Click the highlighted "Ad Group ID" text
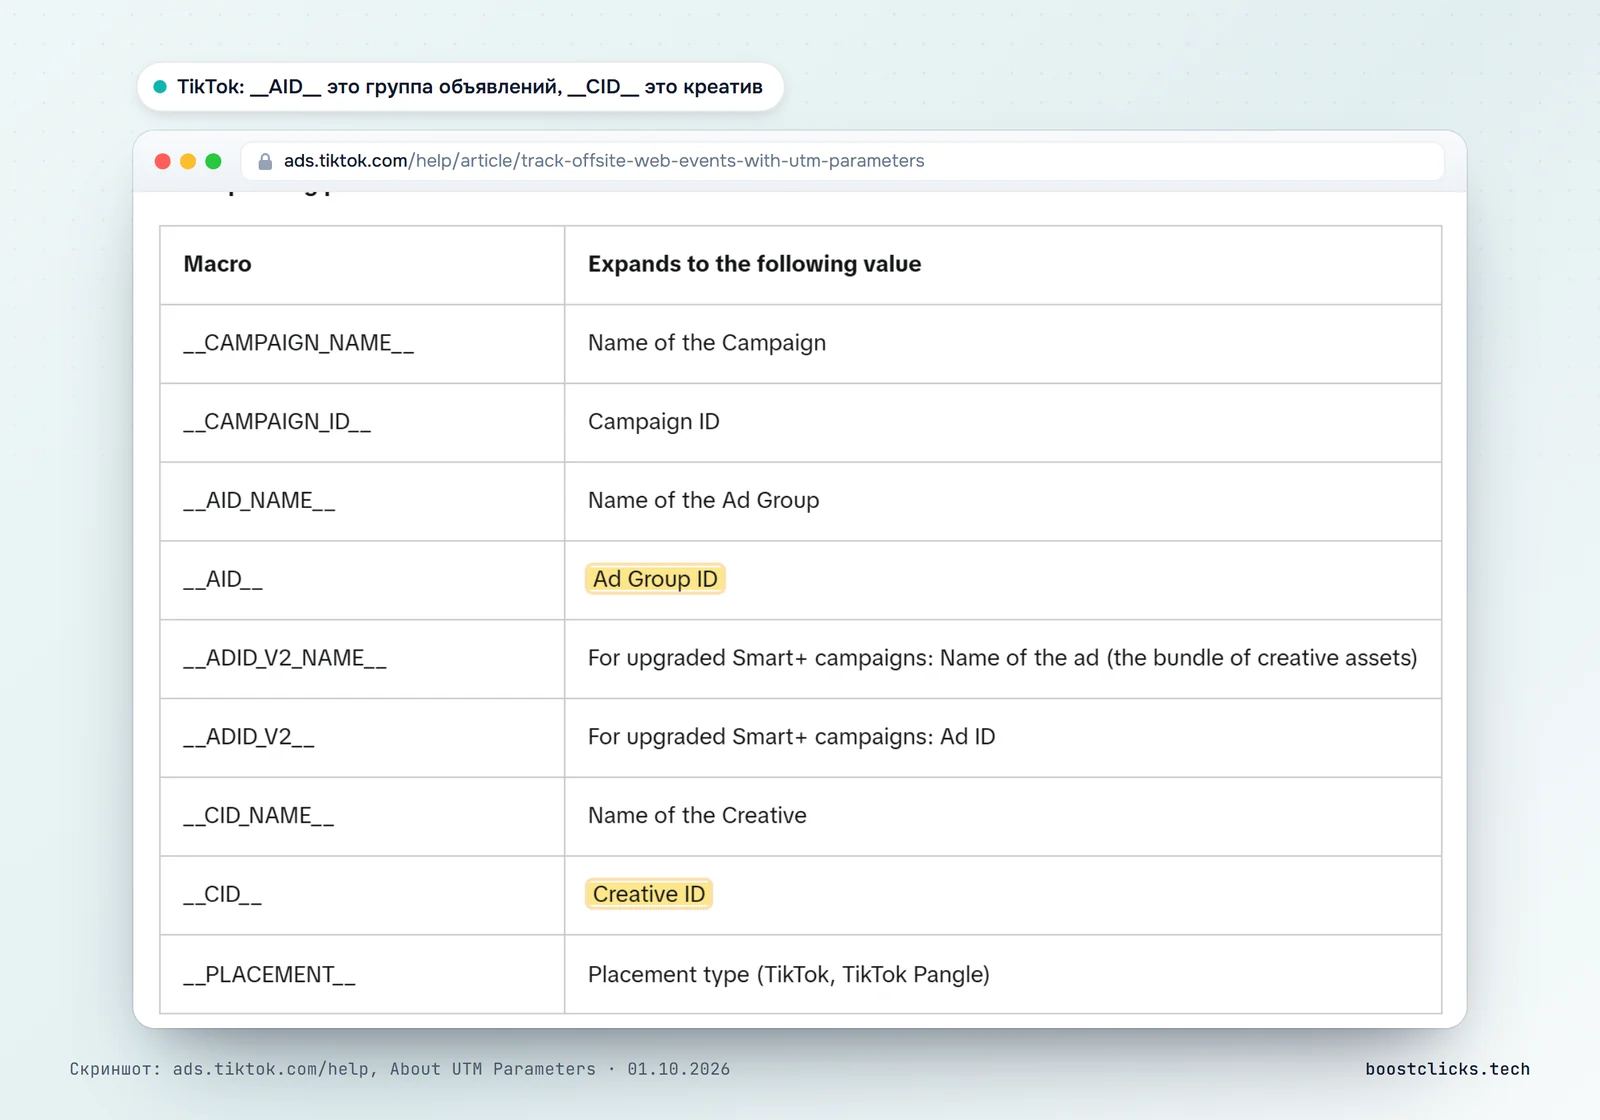 click(655, 579)
